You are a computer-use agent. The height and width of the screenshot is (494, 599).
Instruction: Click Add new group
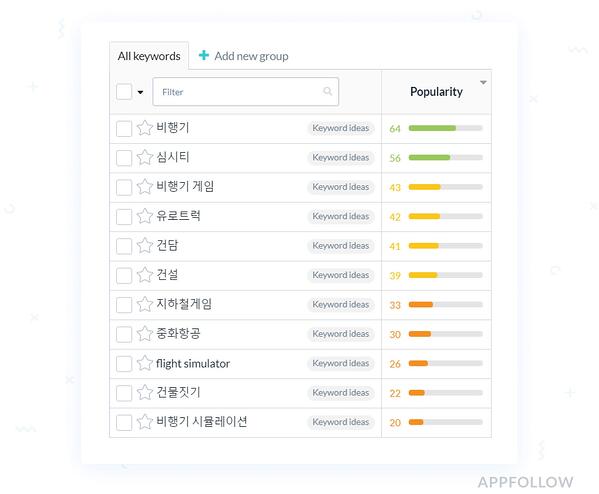tap(251, 56)
